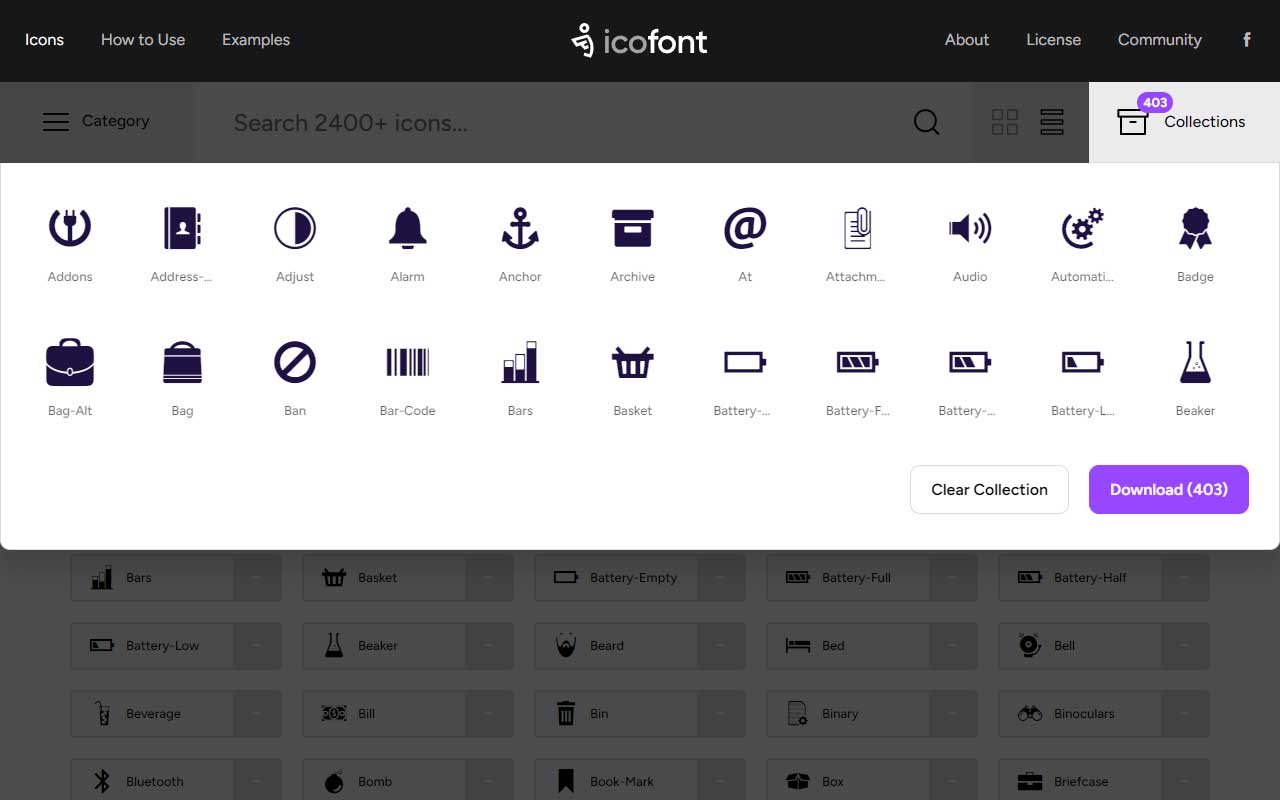Screen dimensions: 1280x800
Task: Go to How to Use page
Action: point(143,40)
